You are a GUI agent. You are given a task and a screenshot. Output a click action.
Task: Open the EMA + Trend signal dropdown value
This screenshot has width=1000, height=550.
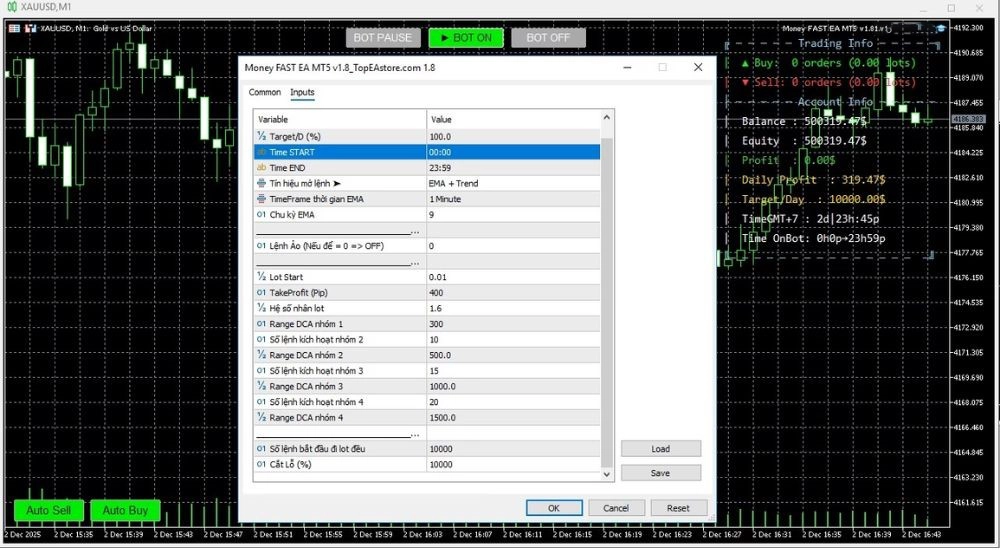click(x=513, y=184)
